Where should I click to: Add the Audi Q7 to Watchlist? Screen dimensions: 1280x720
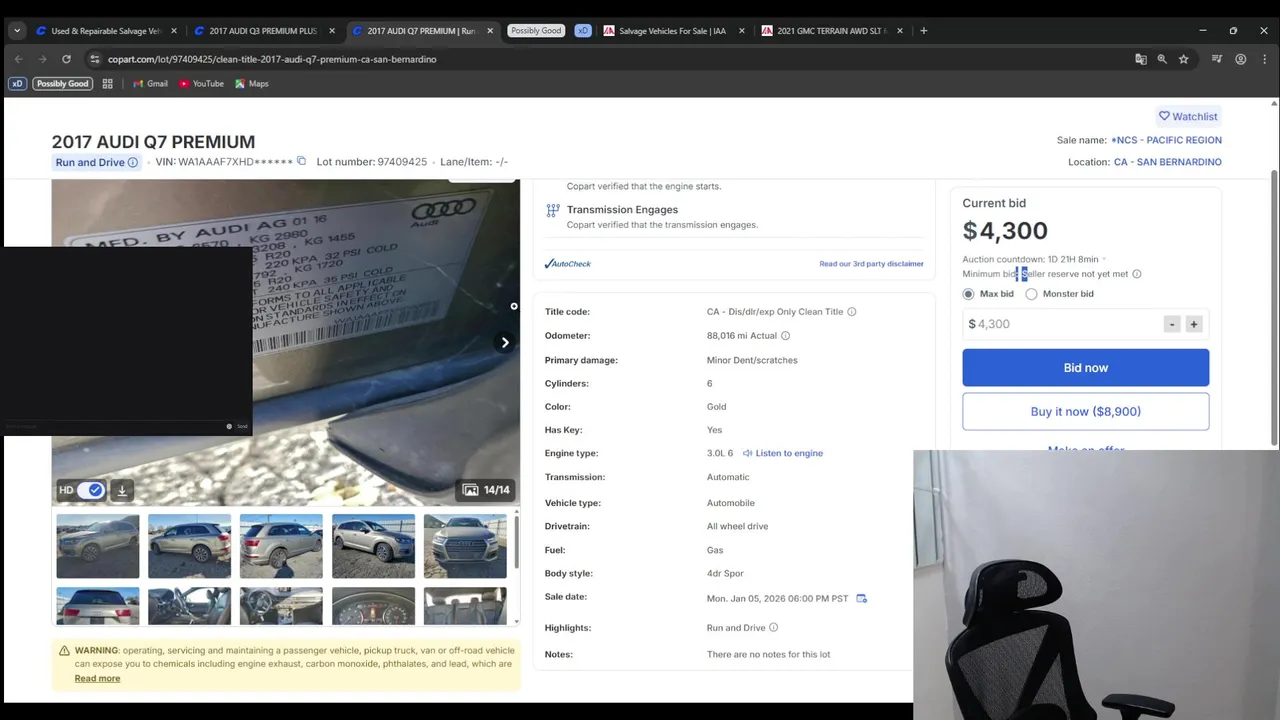(1188, 116)
